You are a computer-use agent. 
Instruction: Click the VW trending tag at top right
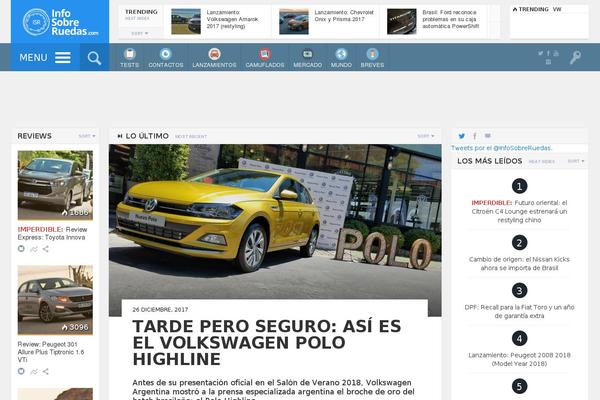(x=557, y=9)
